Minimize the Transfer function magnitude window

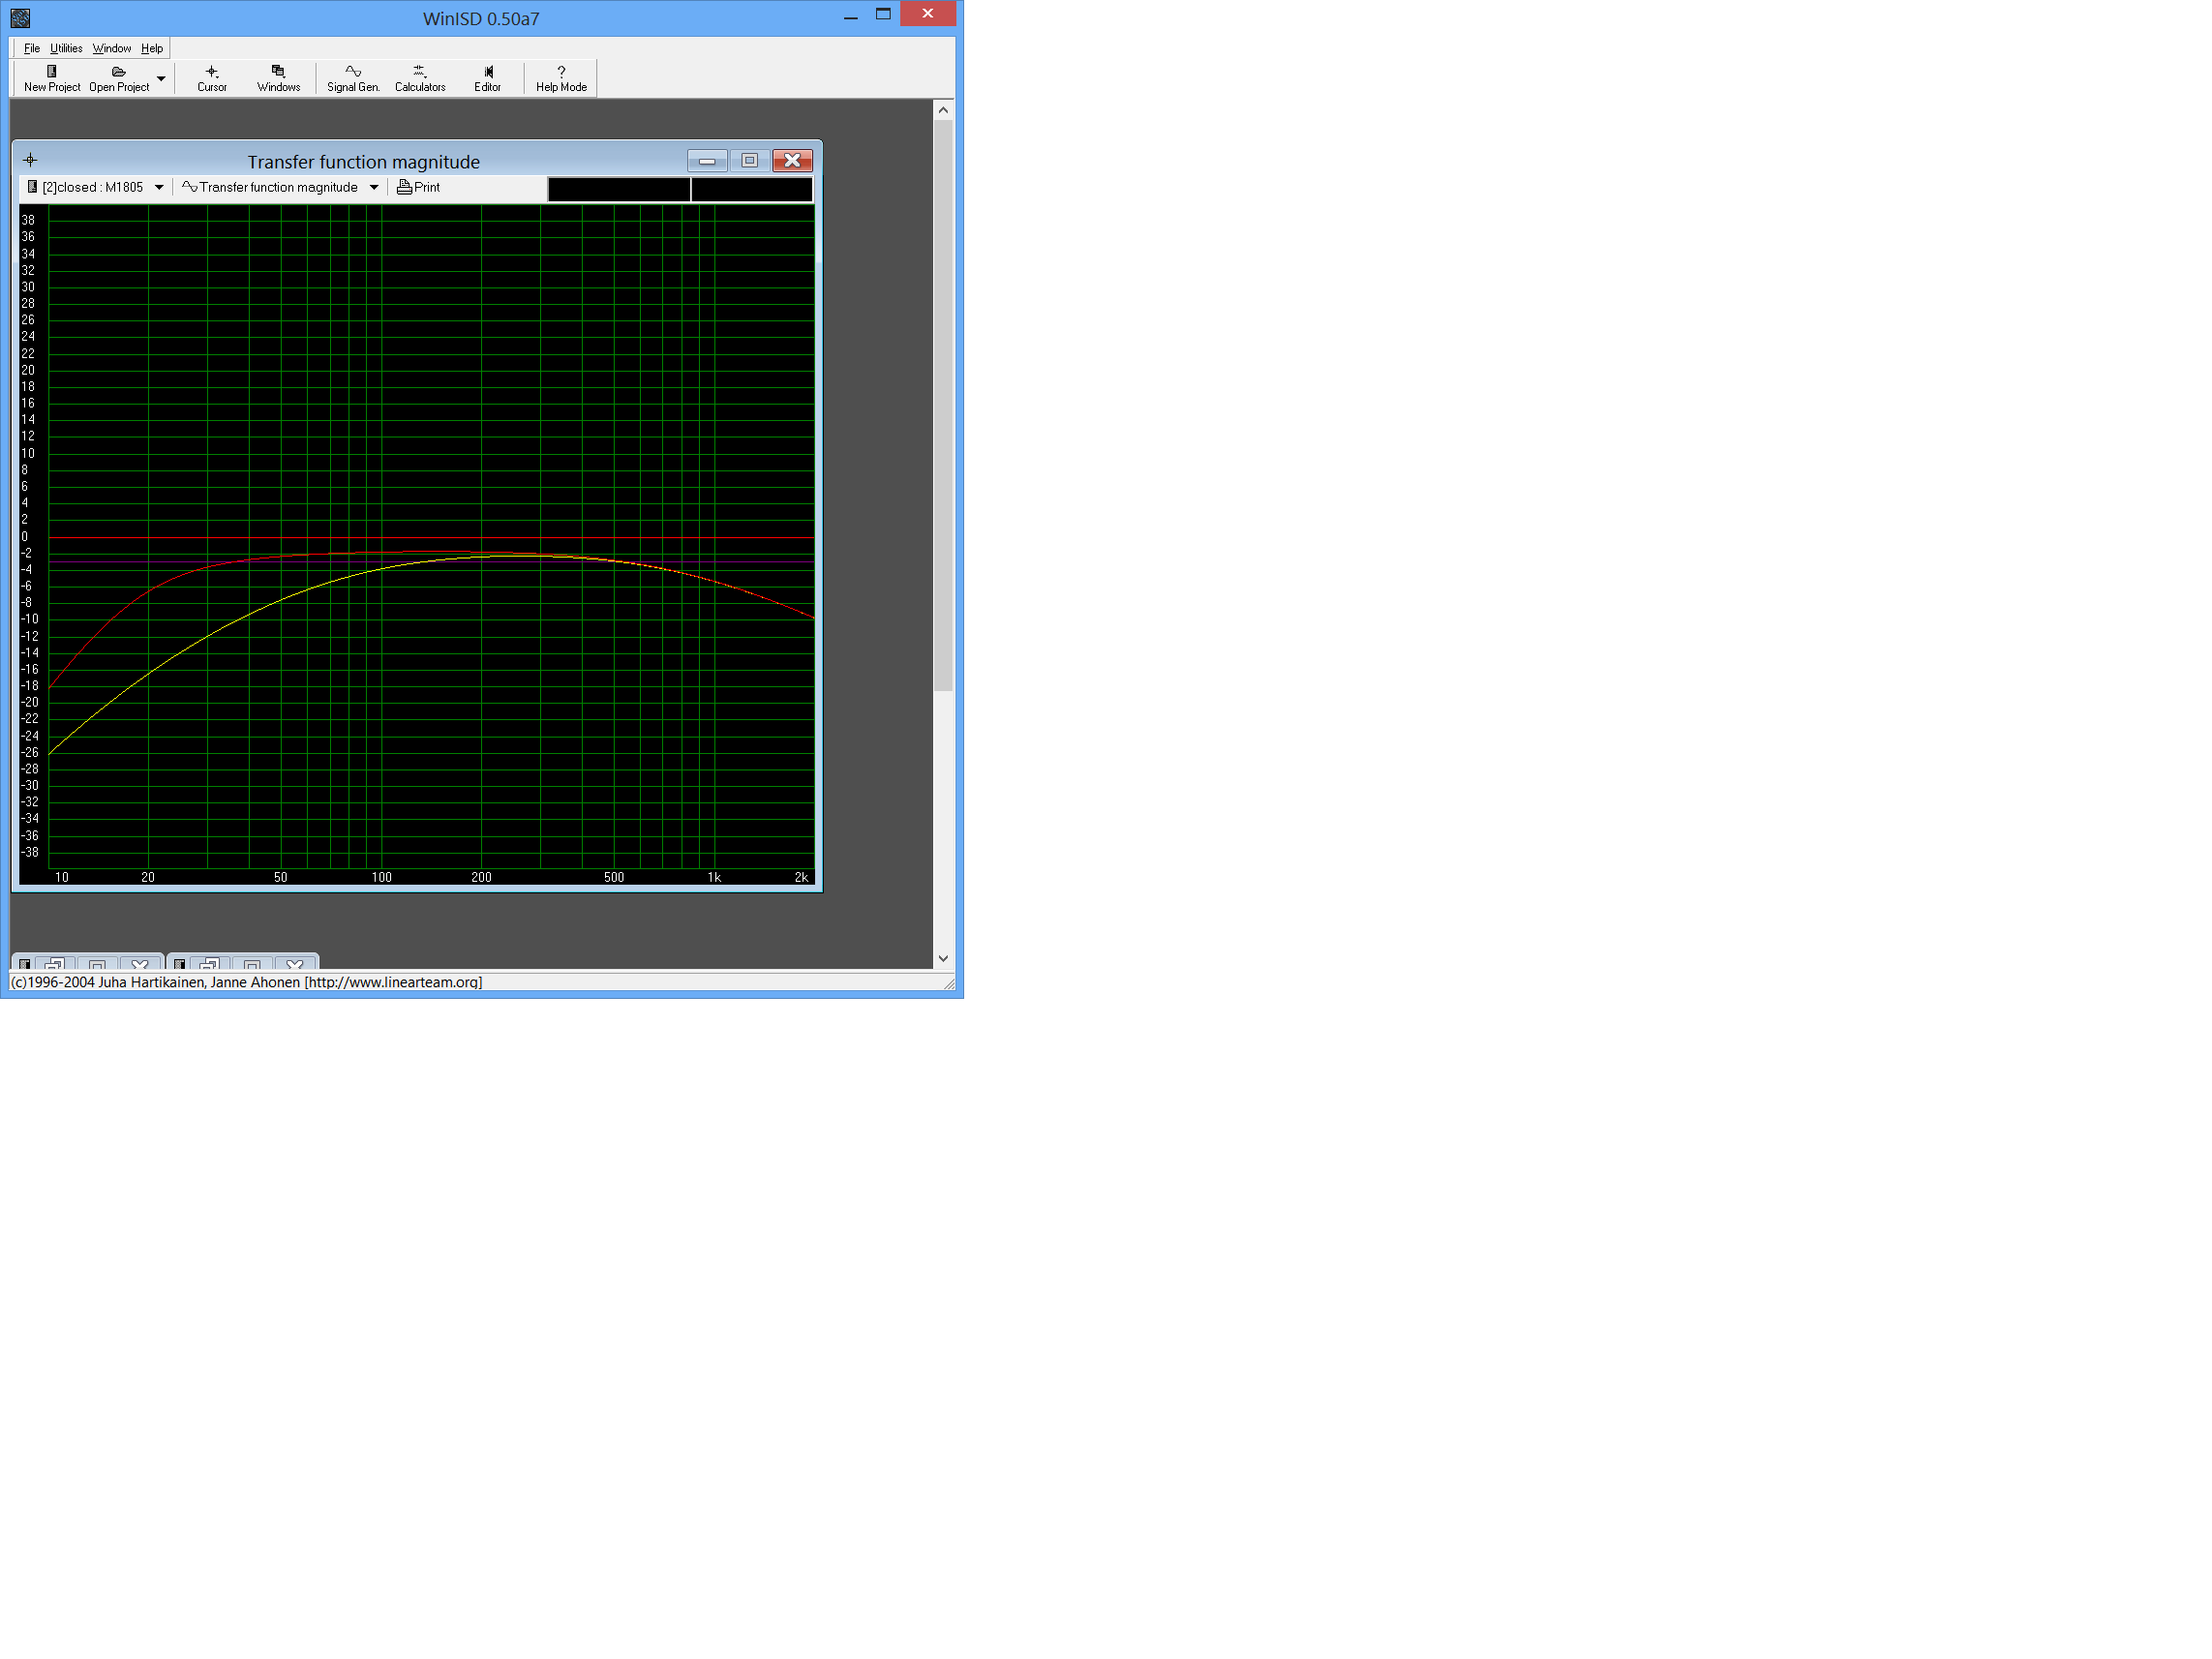(x=707, y=161)
